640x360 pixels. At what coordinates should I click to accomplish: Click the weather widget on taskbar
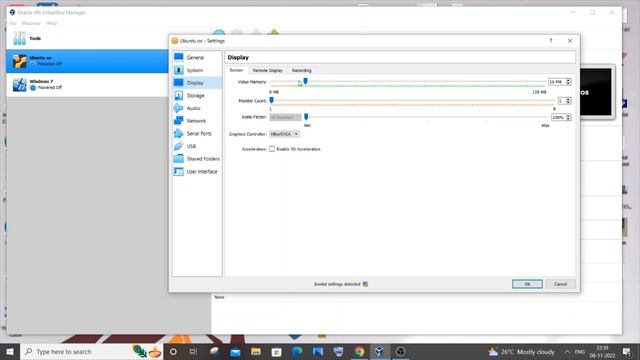(522, 351)
